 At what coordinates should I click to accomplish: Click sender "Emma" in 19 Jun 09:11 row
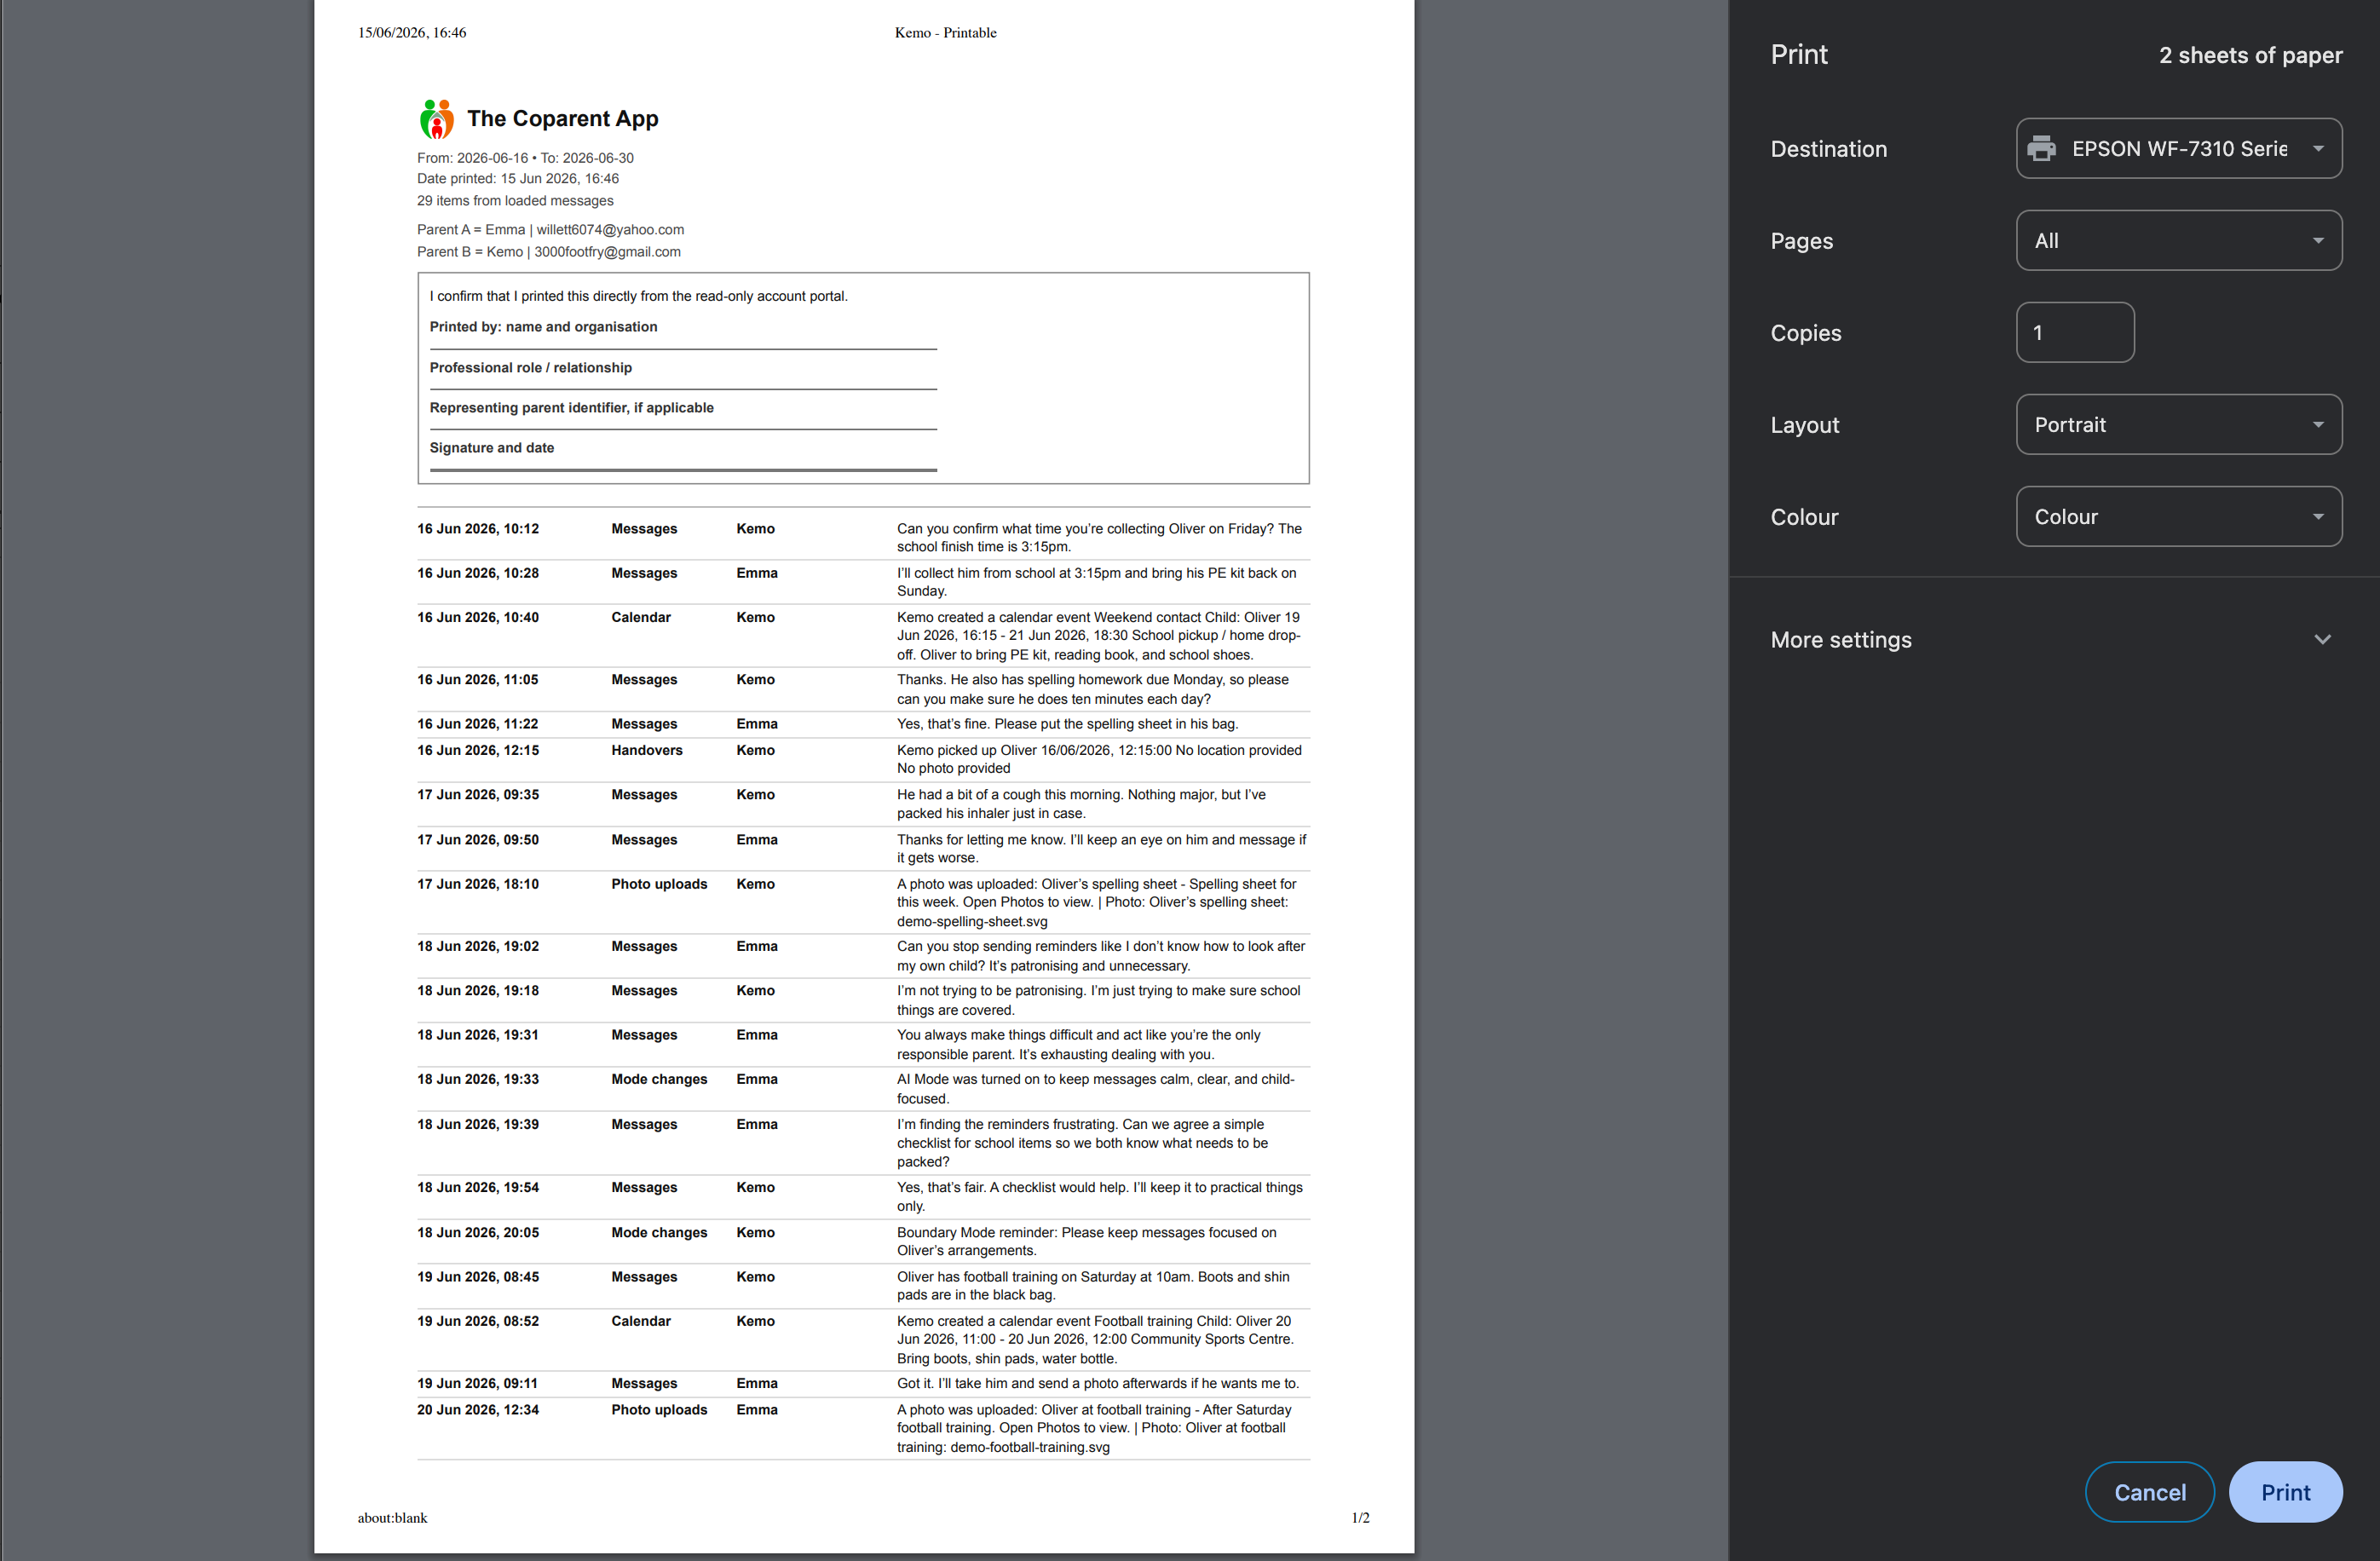(x=757, y=1384)
